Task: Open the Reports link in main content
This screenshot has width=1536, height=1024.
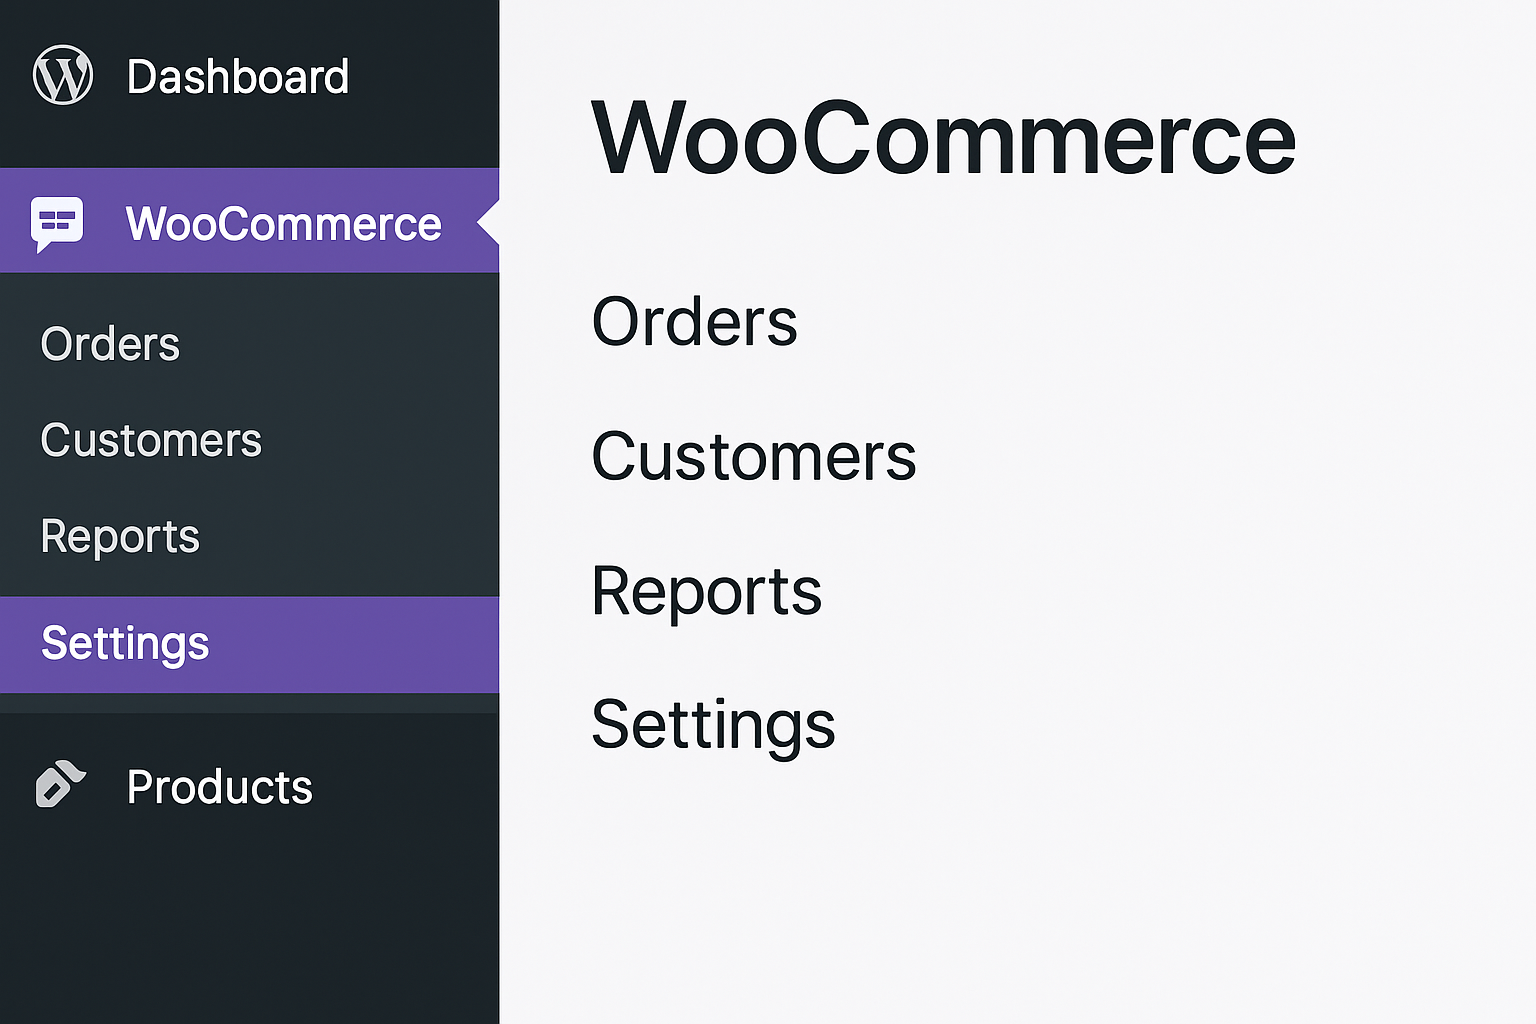Action: coord(706,591)
